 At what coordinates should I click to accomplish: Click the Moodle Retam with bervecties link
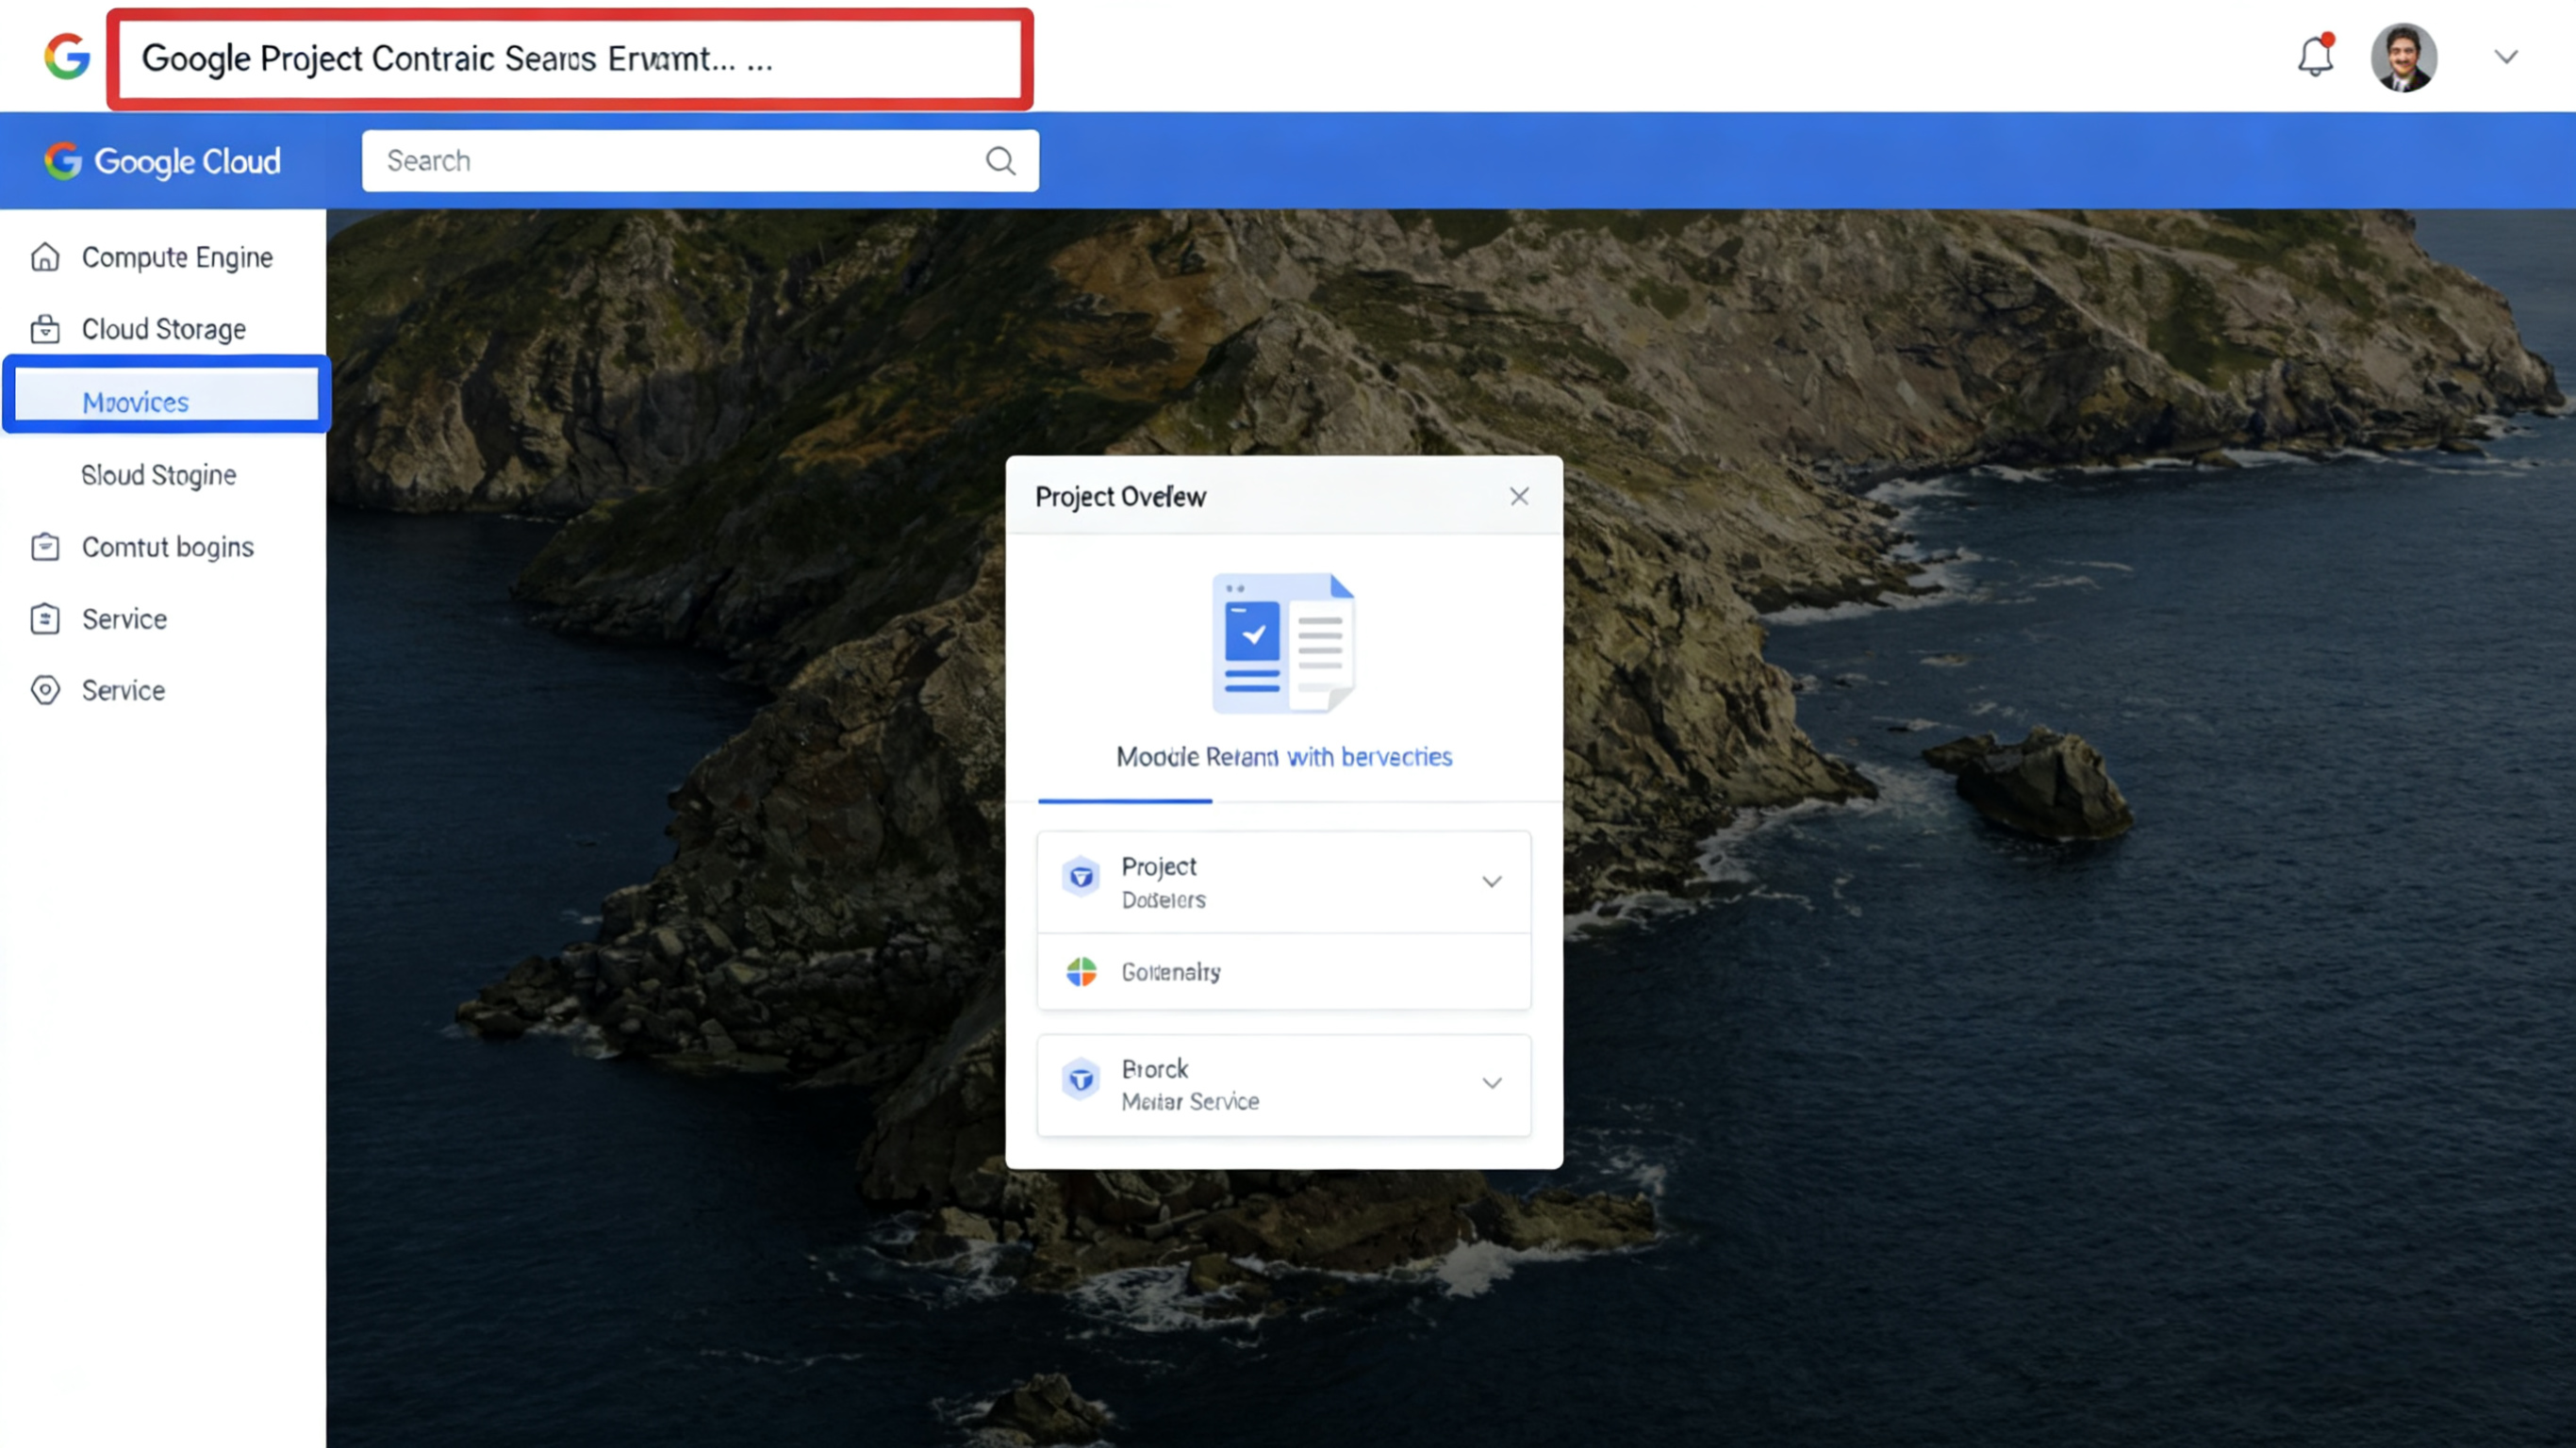[x=1283, y=757]
